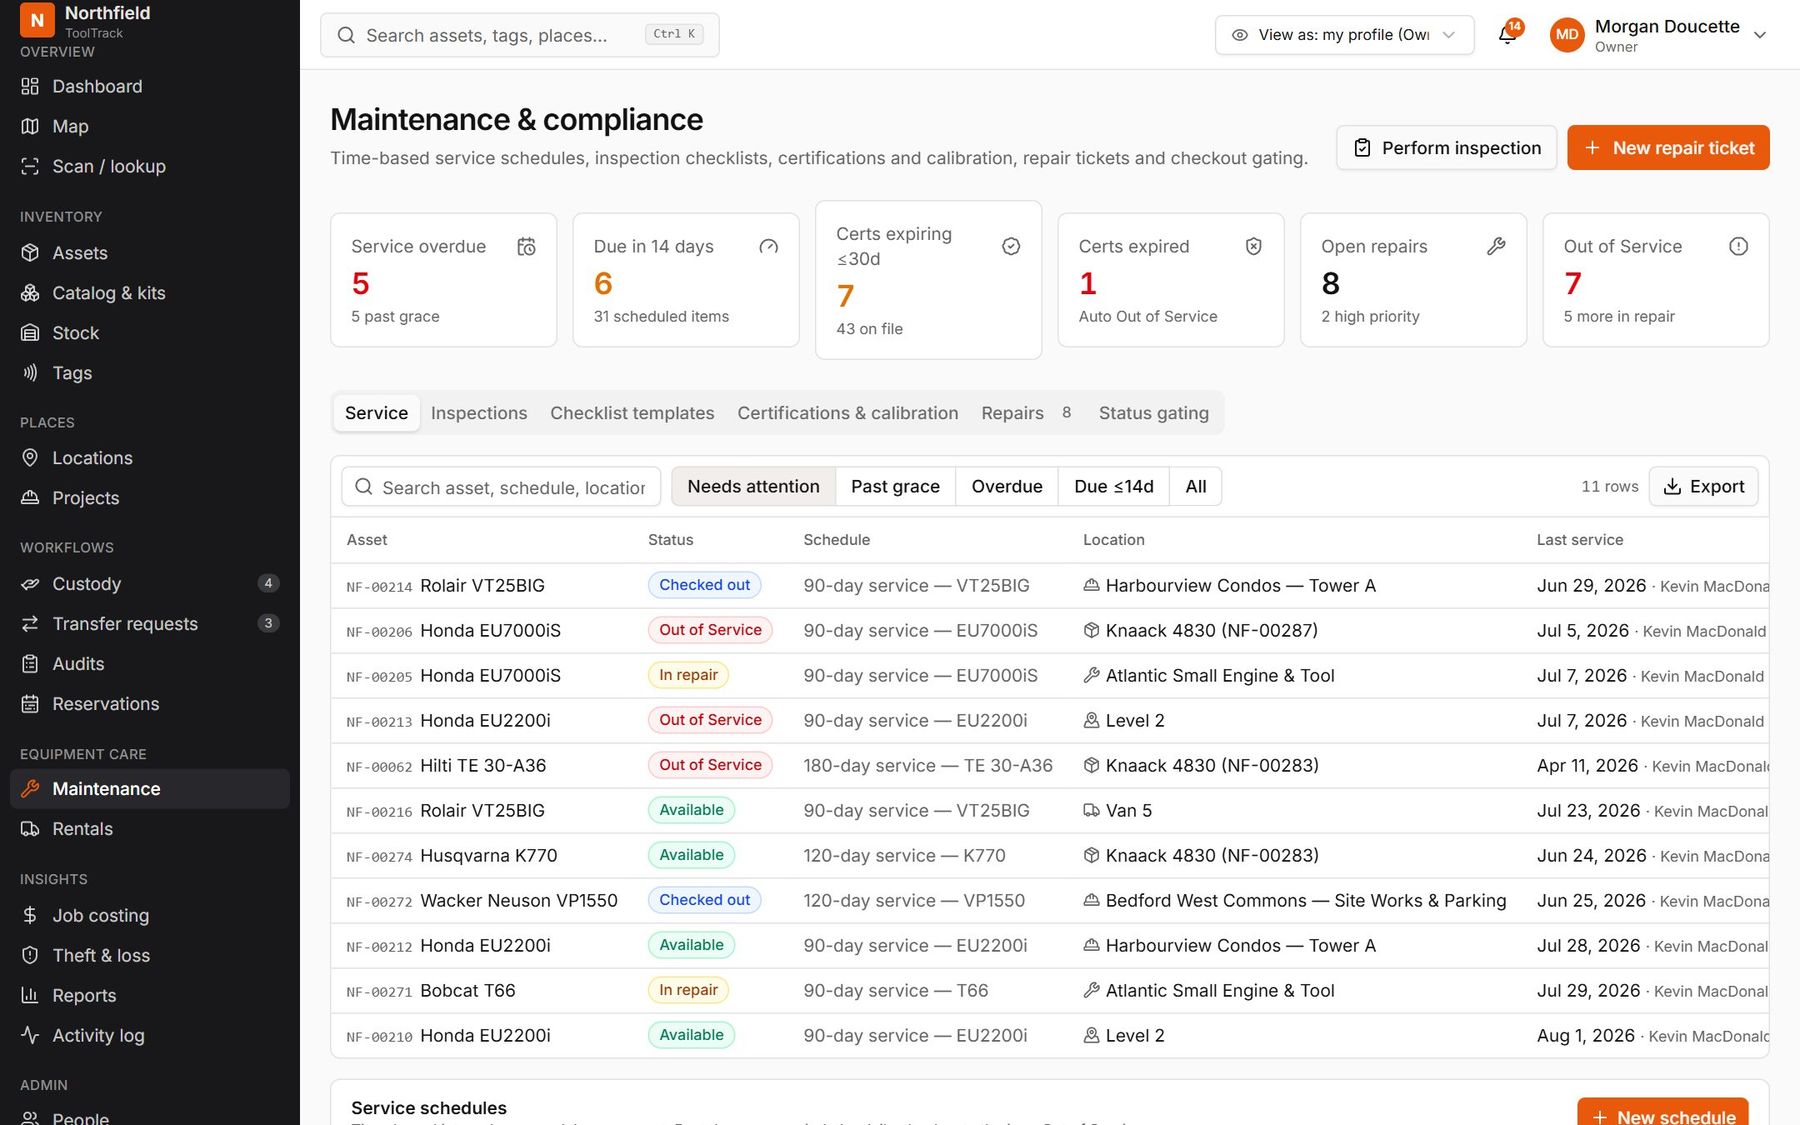Click the MD user avatar
Image resolution: width=1800 pixels, height=1125 pixels.
tap(1567, 35)
